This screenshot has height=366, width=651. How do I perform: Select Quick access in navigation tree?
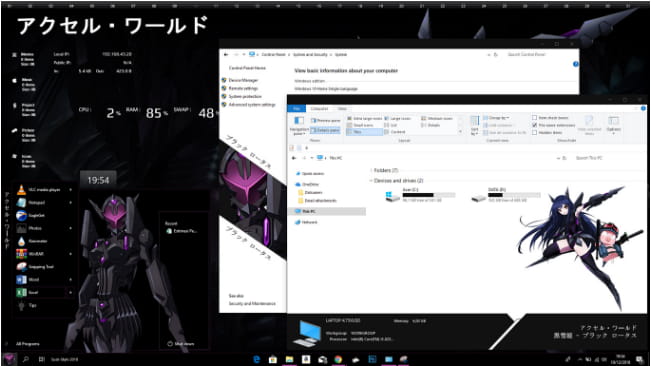click(310, 174)
